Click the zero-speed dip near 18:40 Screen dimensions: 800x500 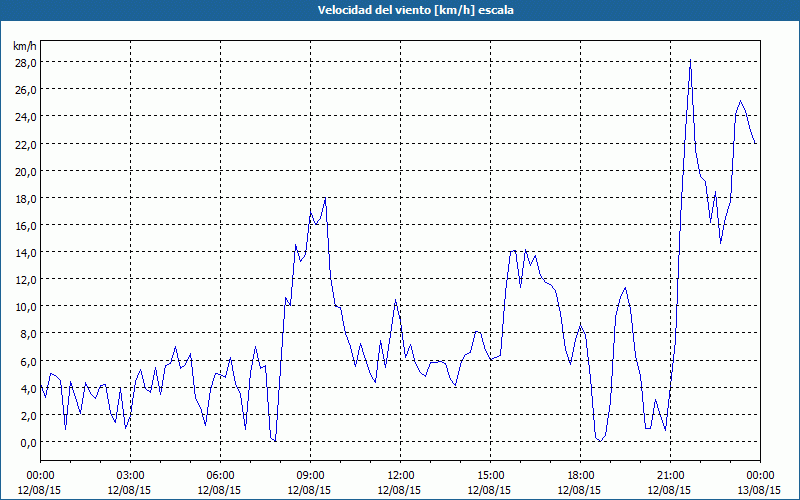[600, 440]
